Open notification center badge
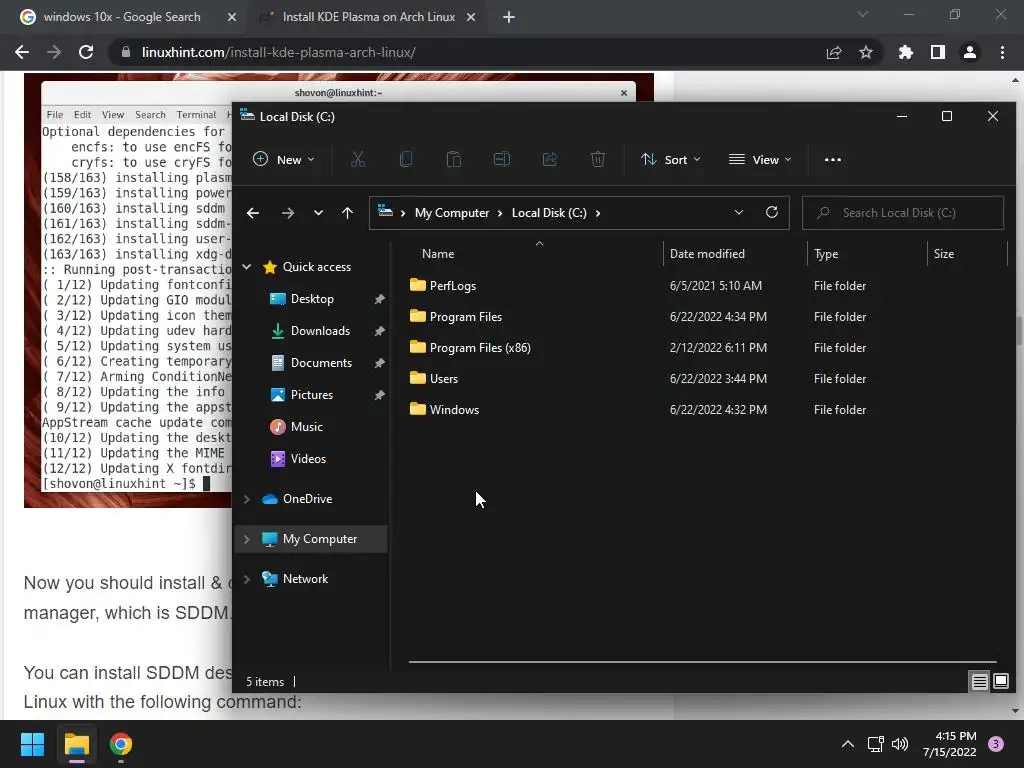The image size is (1024, 768). coord(996,744)
